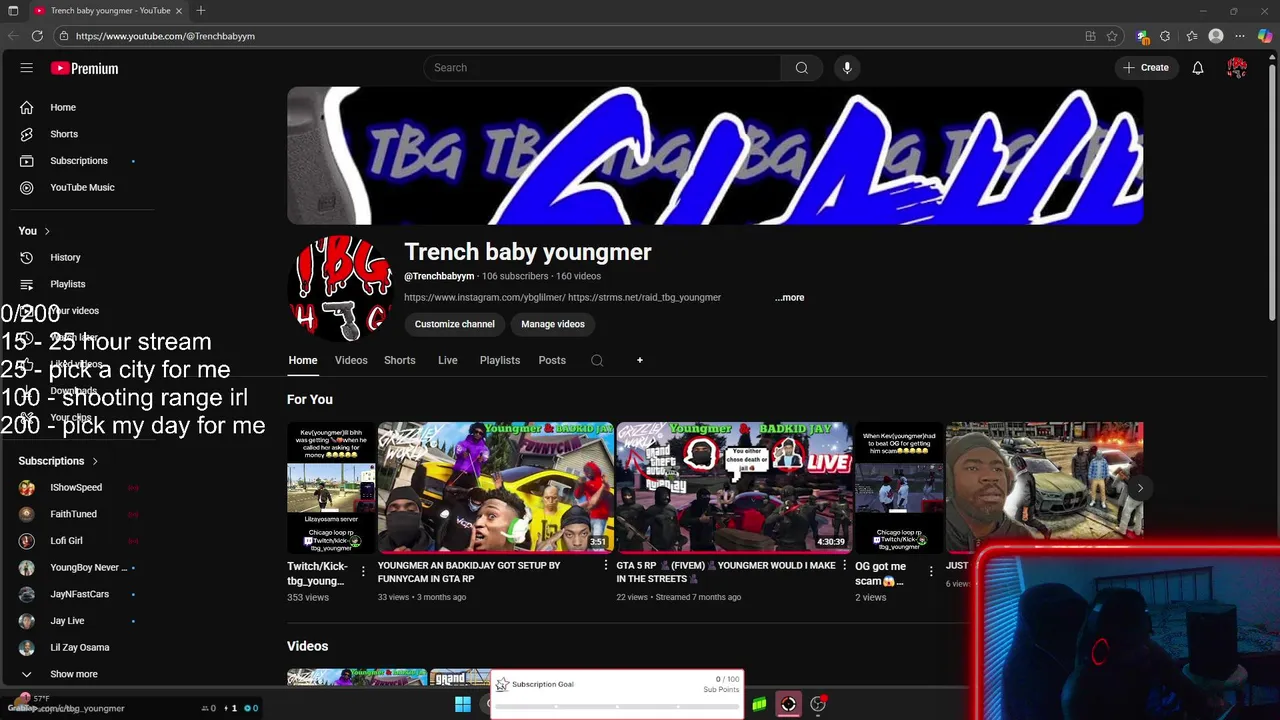Image resolution: width=1280 pixels, height=720 pixels.
Task: Open Twitch/Kick-tbg_young short thumbnail
Action: pos(331,487)
